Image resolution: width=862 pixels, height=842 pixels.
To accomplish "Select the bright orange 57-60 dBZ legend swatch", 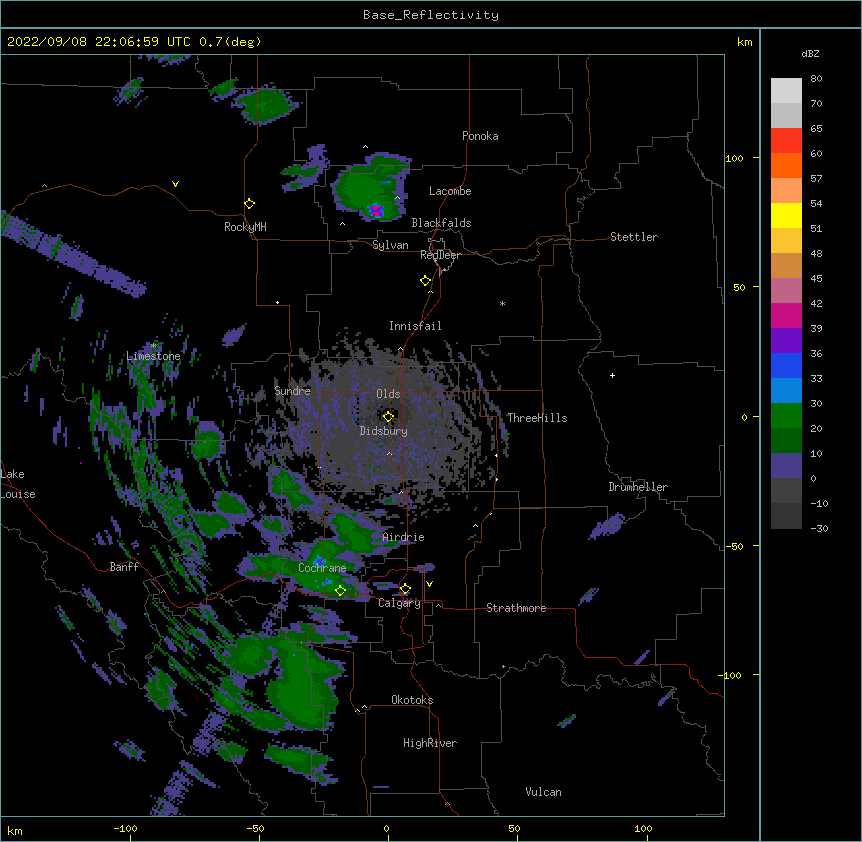I will click(786, 166).
